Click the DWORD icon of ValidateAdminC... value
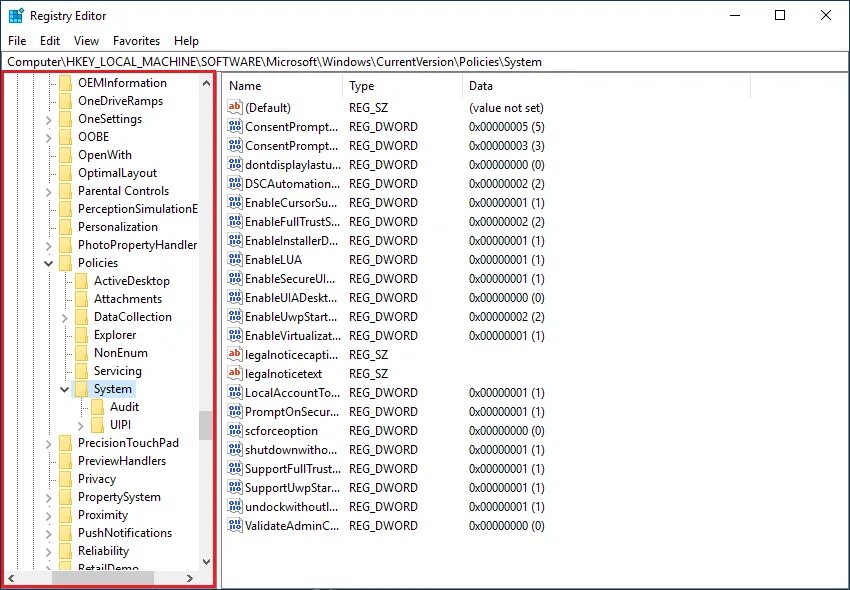Screen dimensions: 850x590 point(235,525)
